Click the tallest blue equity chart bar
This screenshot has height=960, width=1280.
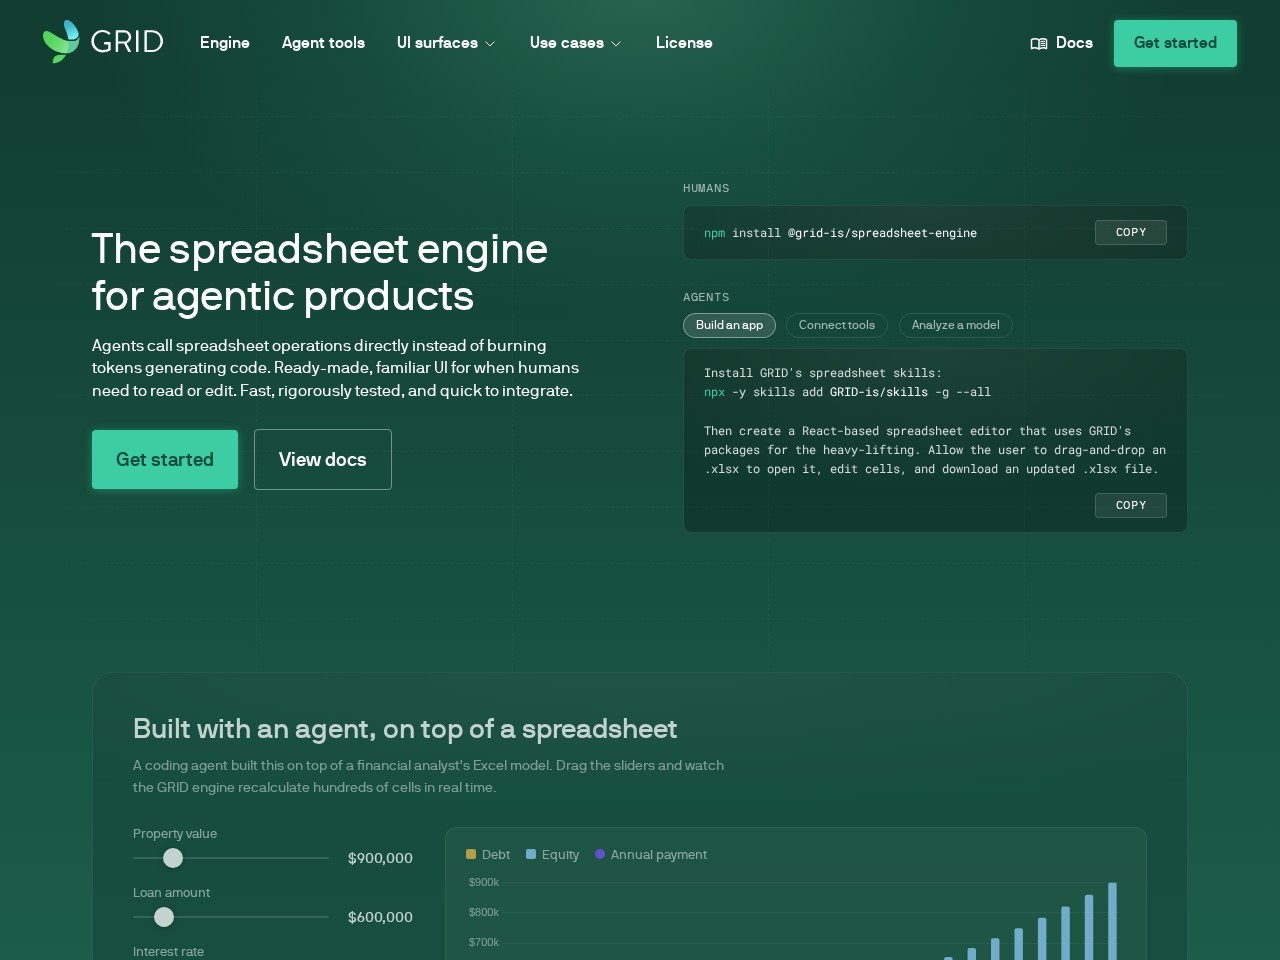click(x=1112, y=921)
